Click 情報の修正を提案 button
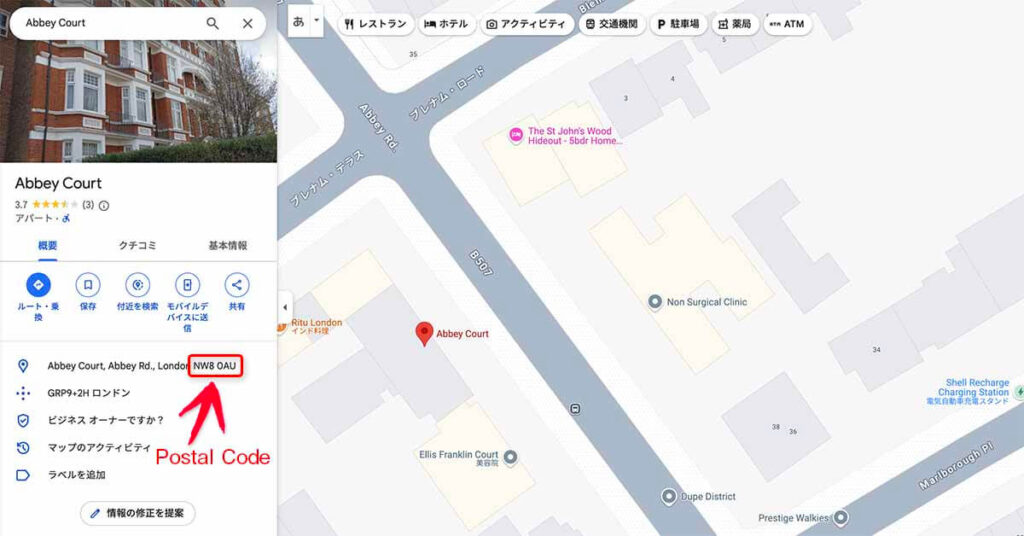This screenshot has height=536, width=1024. [x=138, y=513]
